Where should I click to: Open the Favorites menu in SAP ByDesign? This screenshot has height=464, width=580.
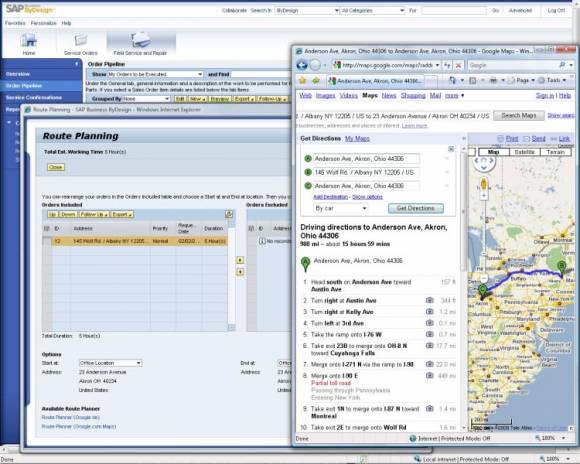click(x=15, y=23)
